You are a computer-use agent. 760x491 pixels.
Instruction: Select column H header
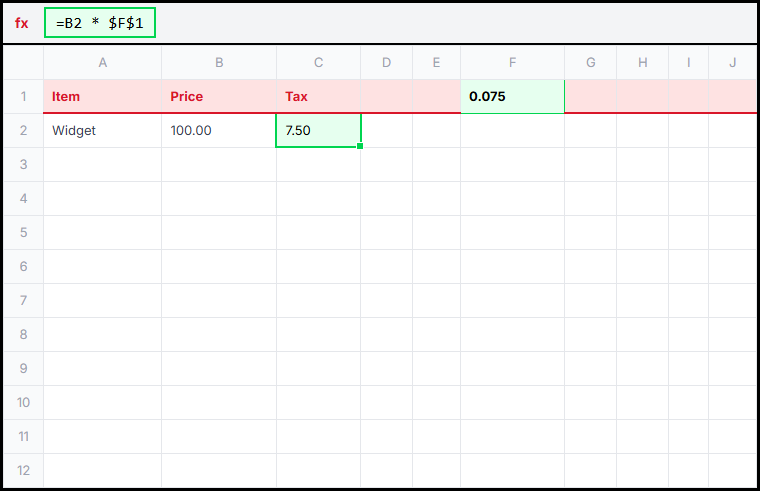[642, 63]
